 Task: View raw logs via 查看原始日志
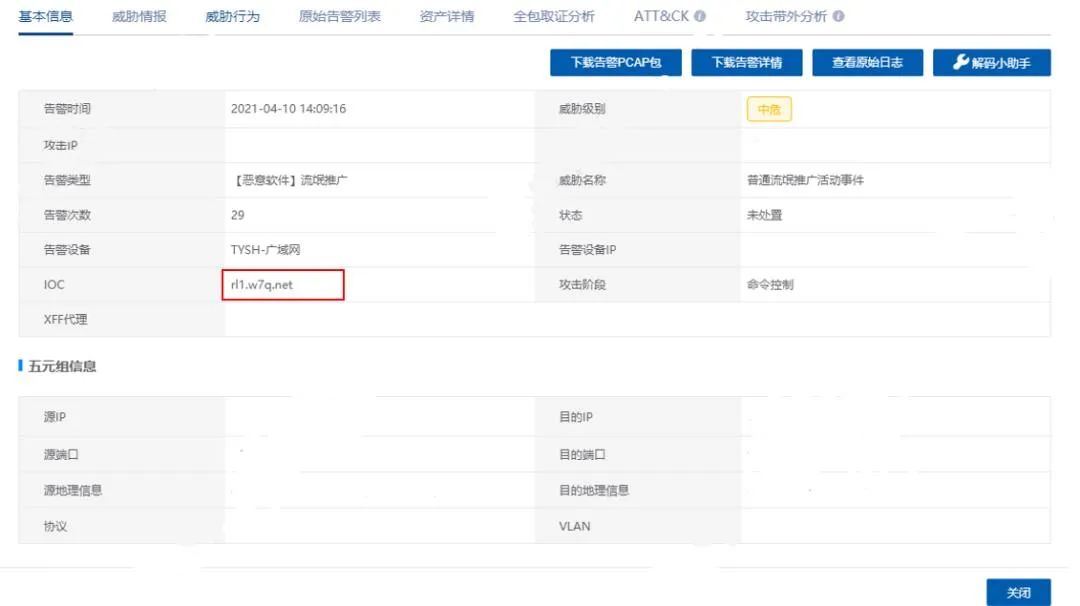tap(867, 63)
